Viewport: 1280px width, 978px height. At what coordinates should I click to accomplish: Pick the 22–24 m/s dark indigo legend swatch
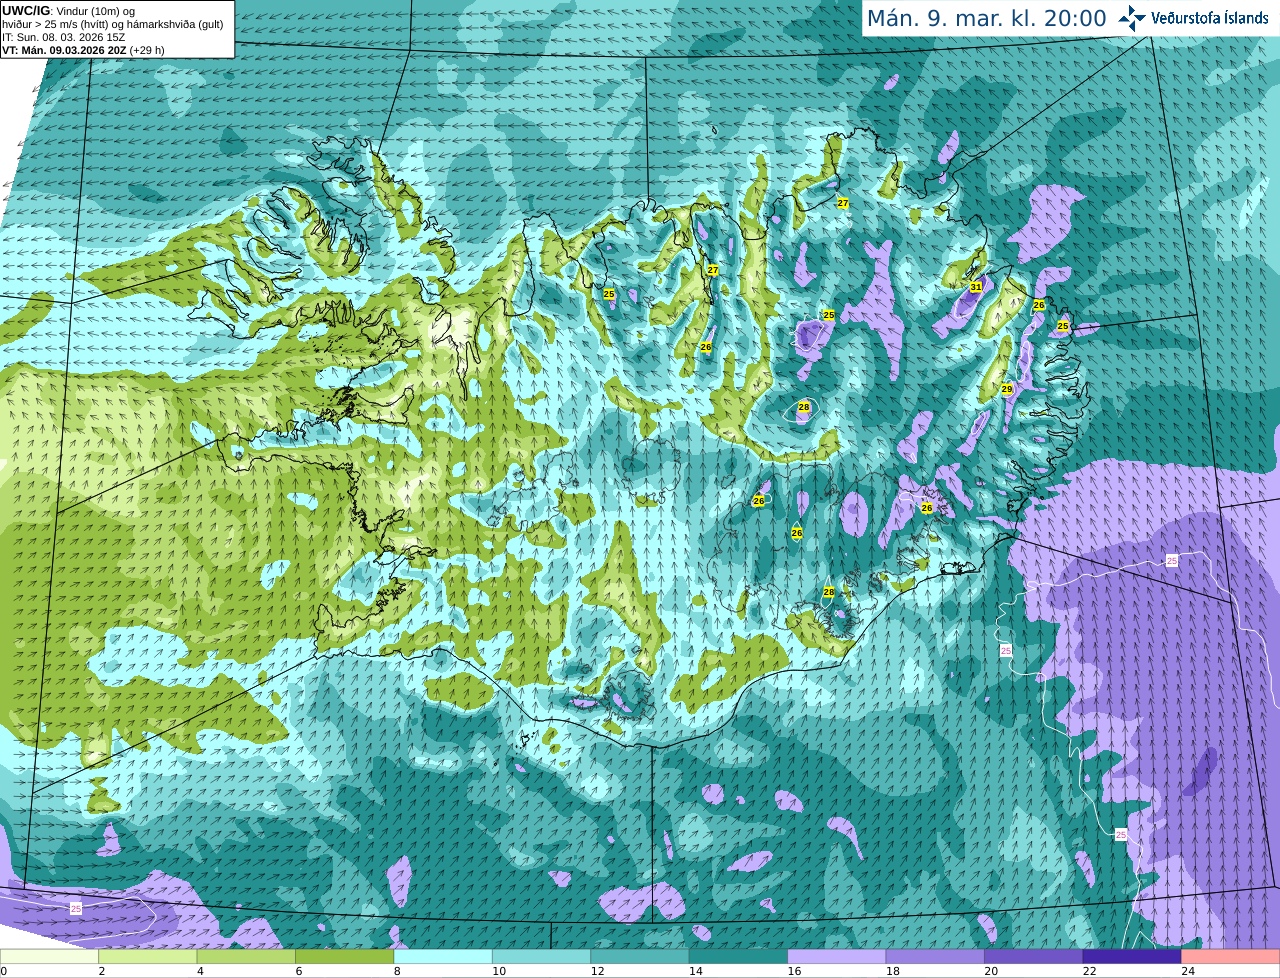1132,957
